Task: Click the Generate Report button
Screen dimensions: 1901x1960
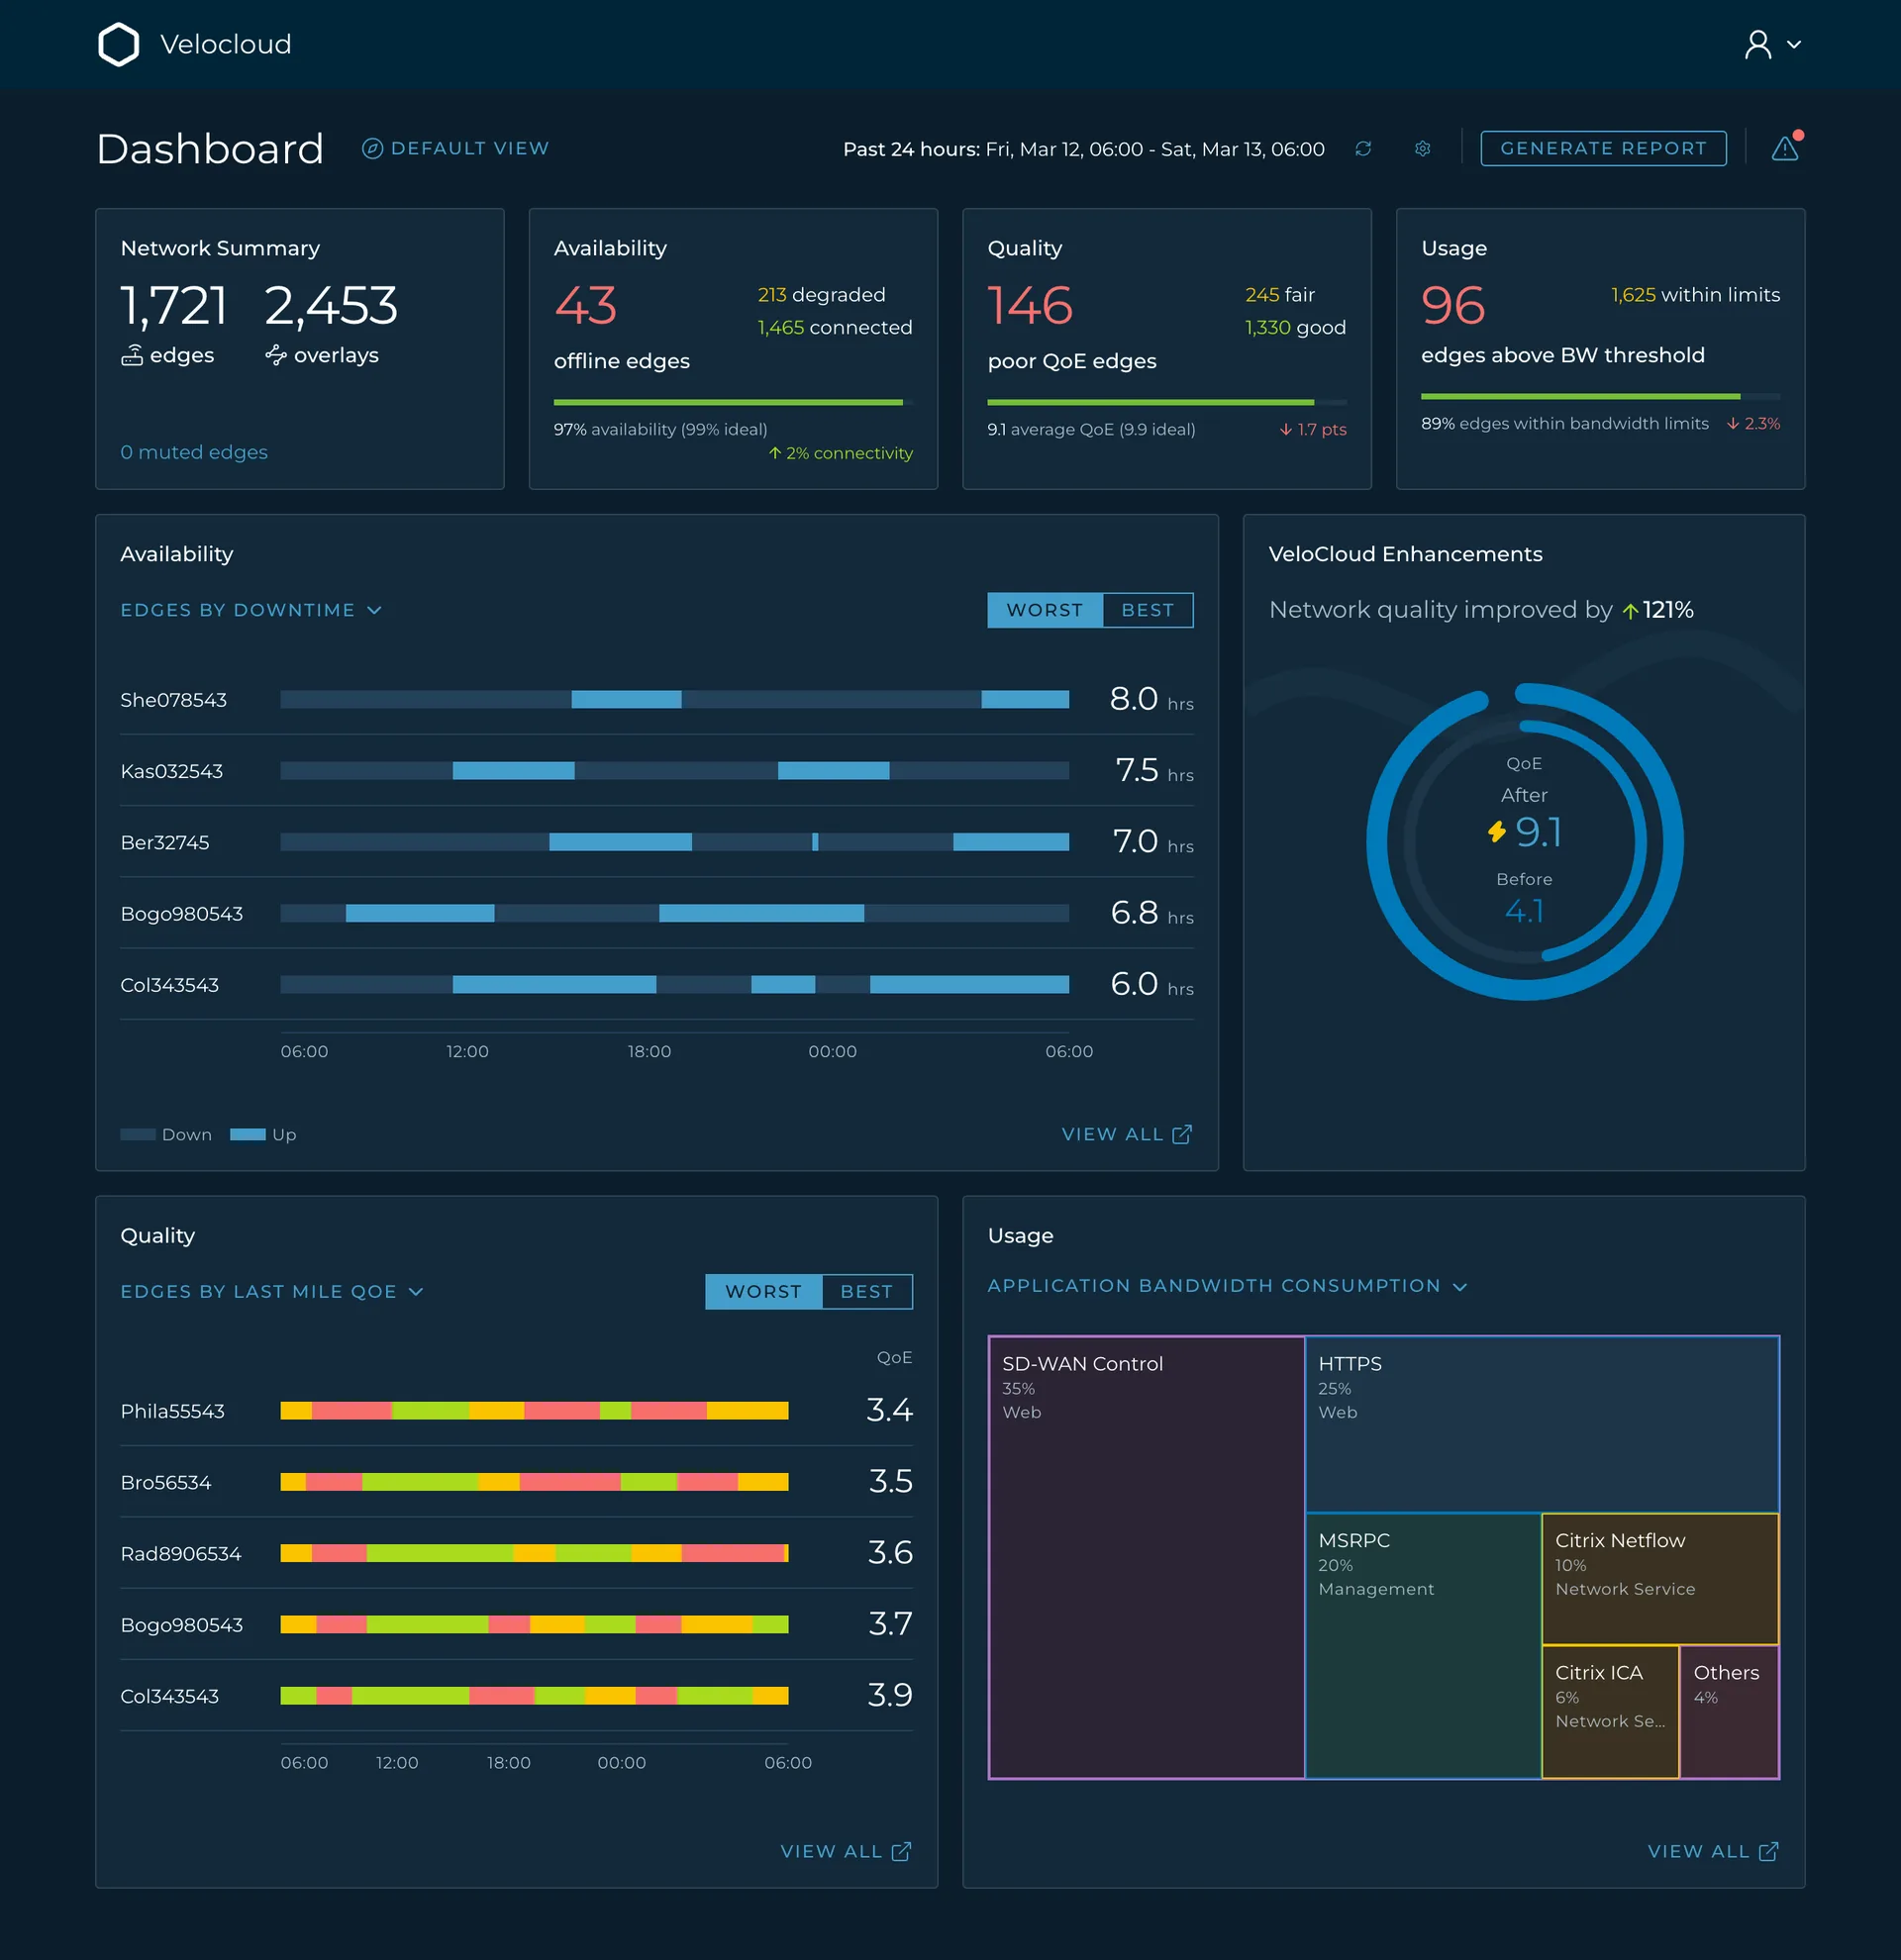Action: tap(1602, 148)
